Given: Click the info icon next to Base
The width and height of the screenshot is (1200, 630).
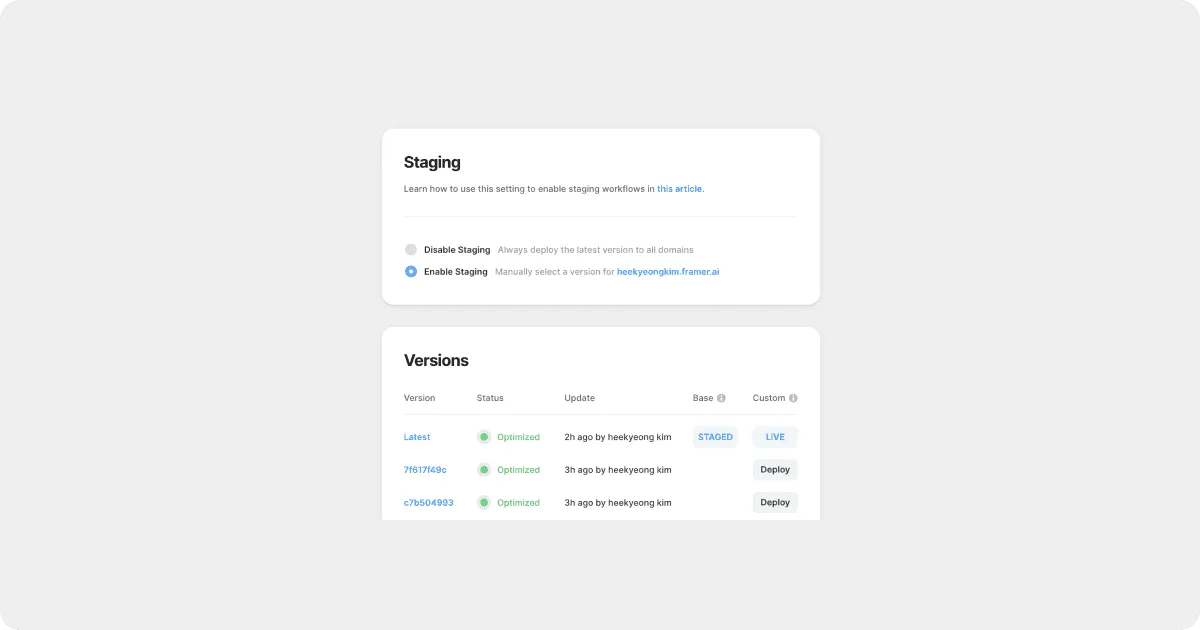Looking at the screenshot, I should coord(721,398).
